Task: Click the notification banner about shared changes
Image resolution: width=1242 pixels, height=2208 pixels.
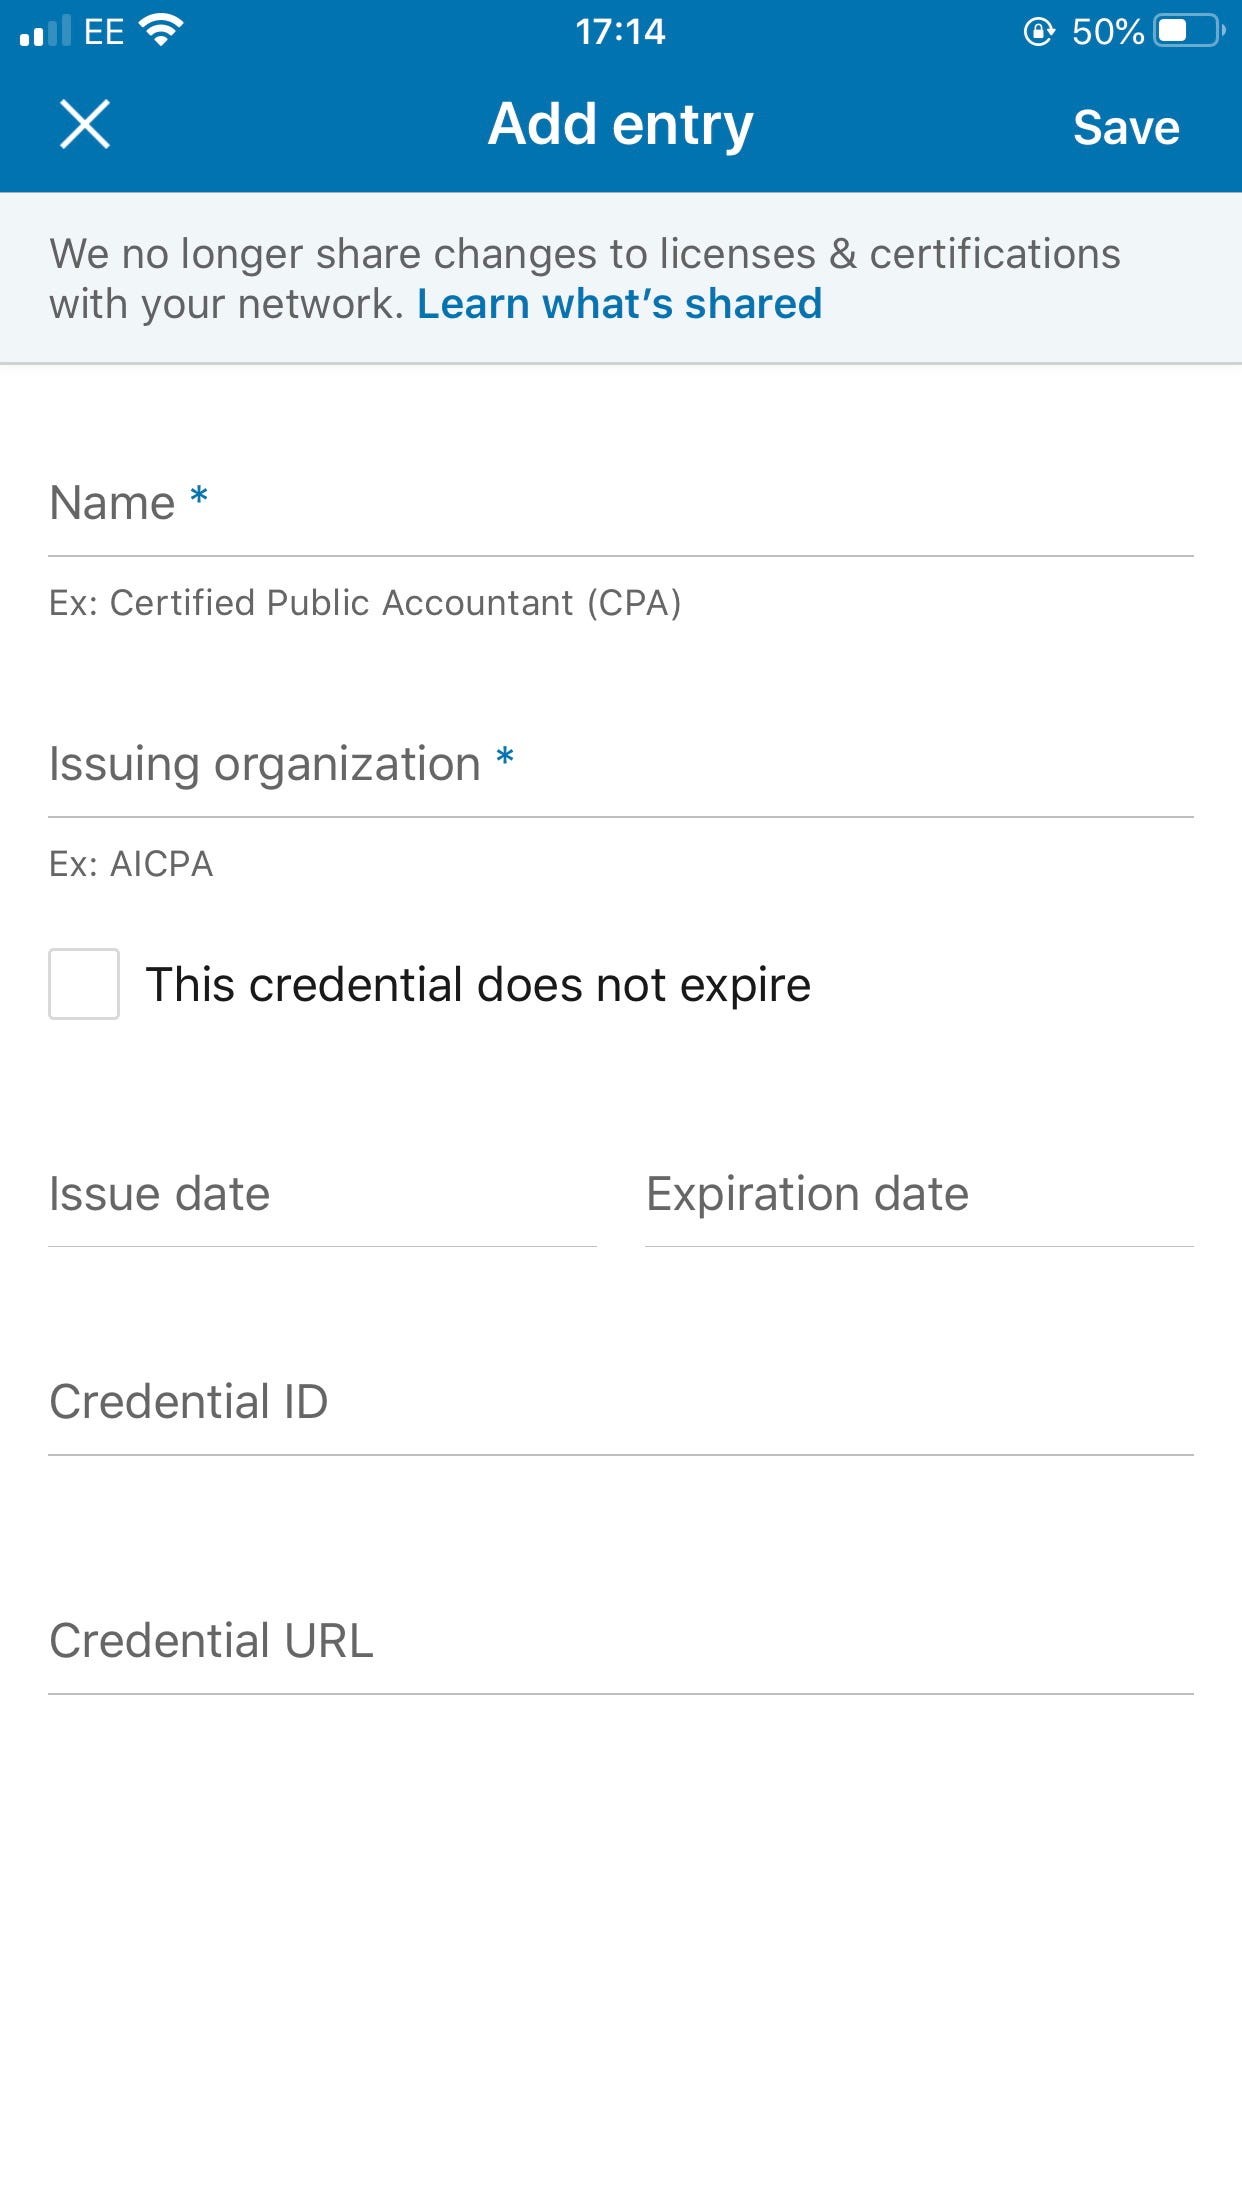Action: tap(620, 275)
